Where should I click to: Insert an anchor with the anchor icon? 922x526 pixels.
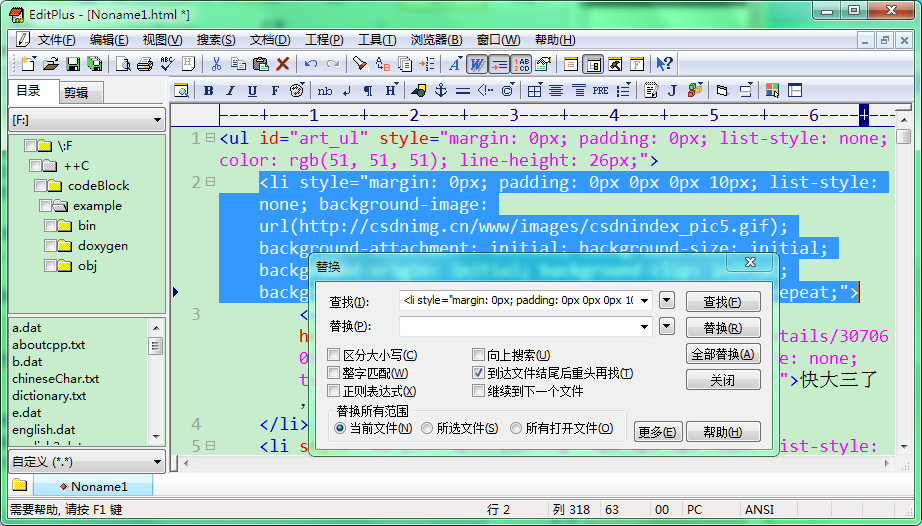[x=441, y=91]
